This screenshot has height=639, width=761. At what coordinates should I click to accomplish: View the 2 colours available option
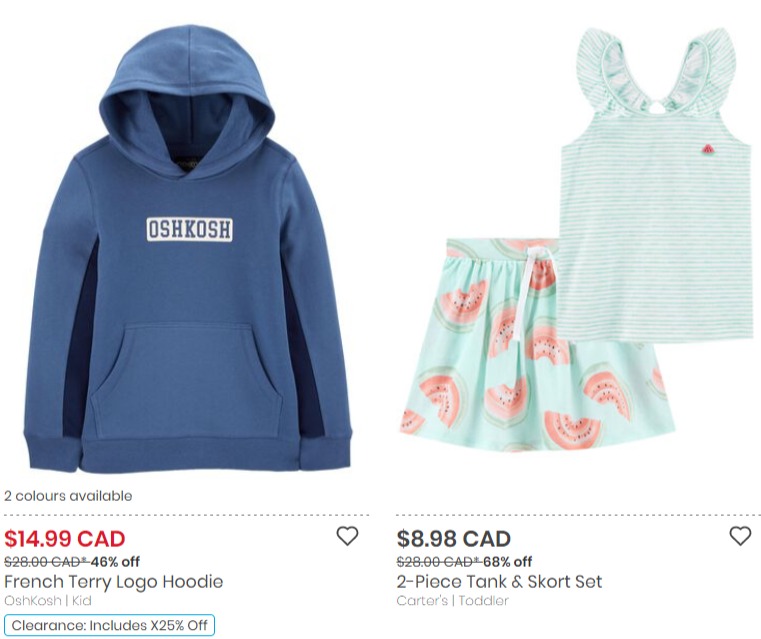[x=68, y=496]
